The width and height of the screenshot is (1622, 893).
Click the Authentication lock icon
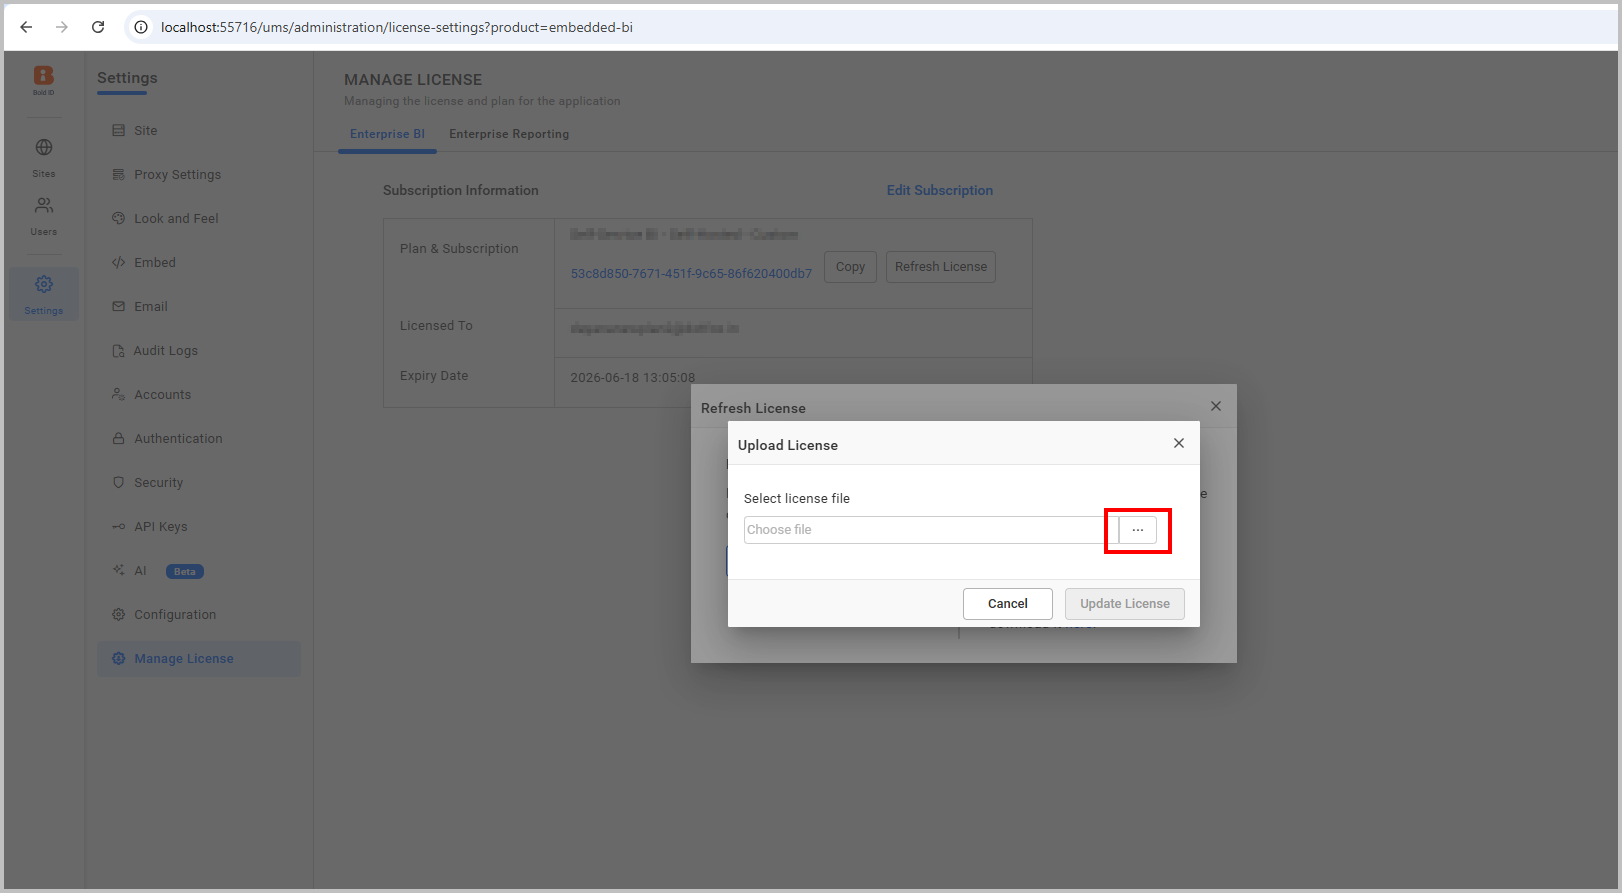[x=119, y=438]
